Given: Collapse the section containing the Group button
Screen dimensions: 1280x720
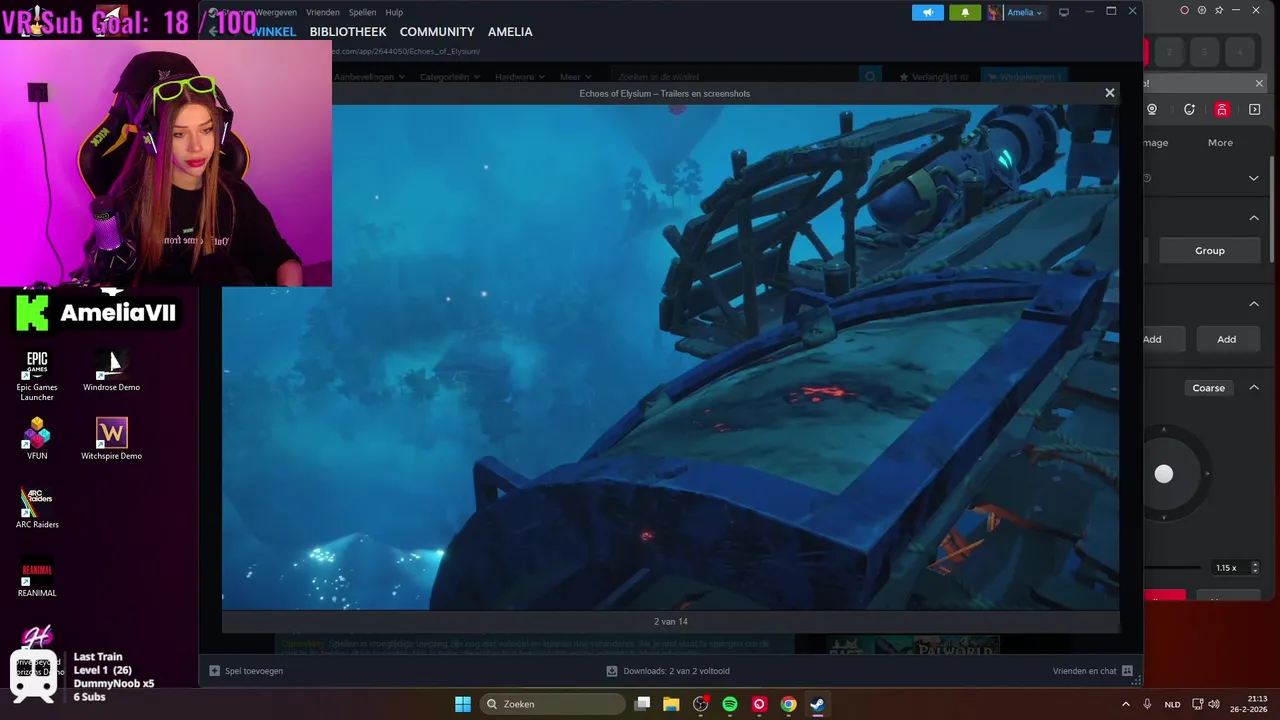Looking at the screenshot, I should (1254, 218).
